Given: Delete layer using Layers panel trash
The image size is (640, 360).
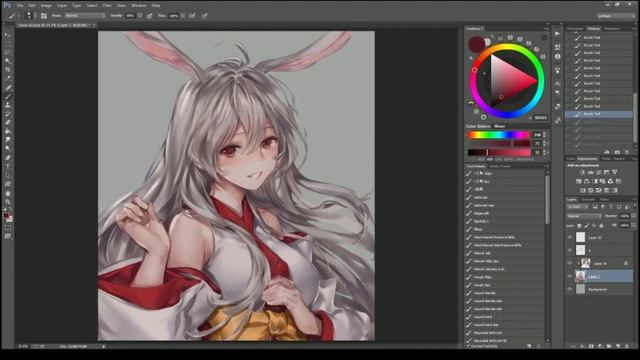Looking at the screenshot, I should coord(627,346).
